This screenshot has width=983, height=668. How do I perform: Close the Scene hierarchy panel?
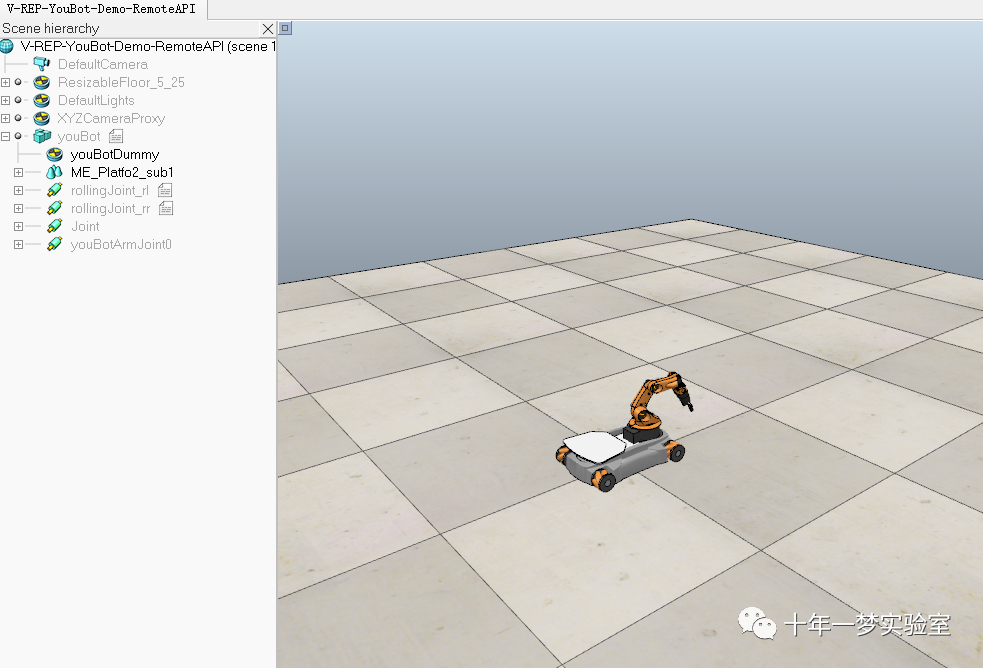coord(268,29)
